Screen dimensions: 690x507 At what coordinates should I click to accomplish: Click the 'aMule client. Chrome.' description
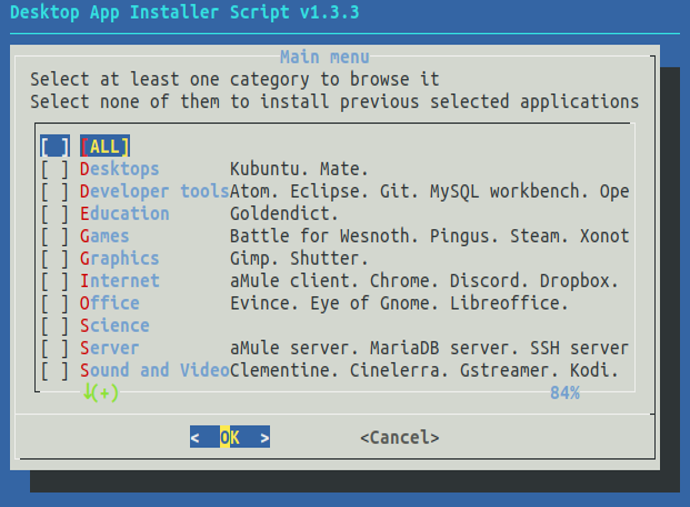pyautogui.click(x=424, y=281)
